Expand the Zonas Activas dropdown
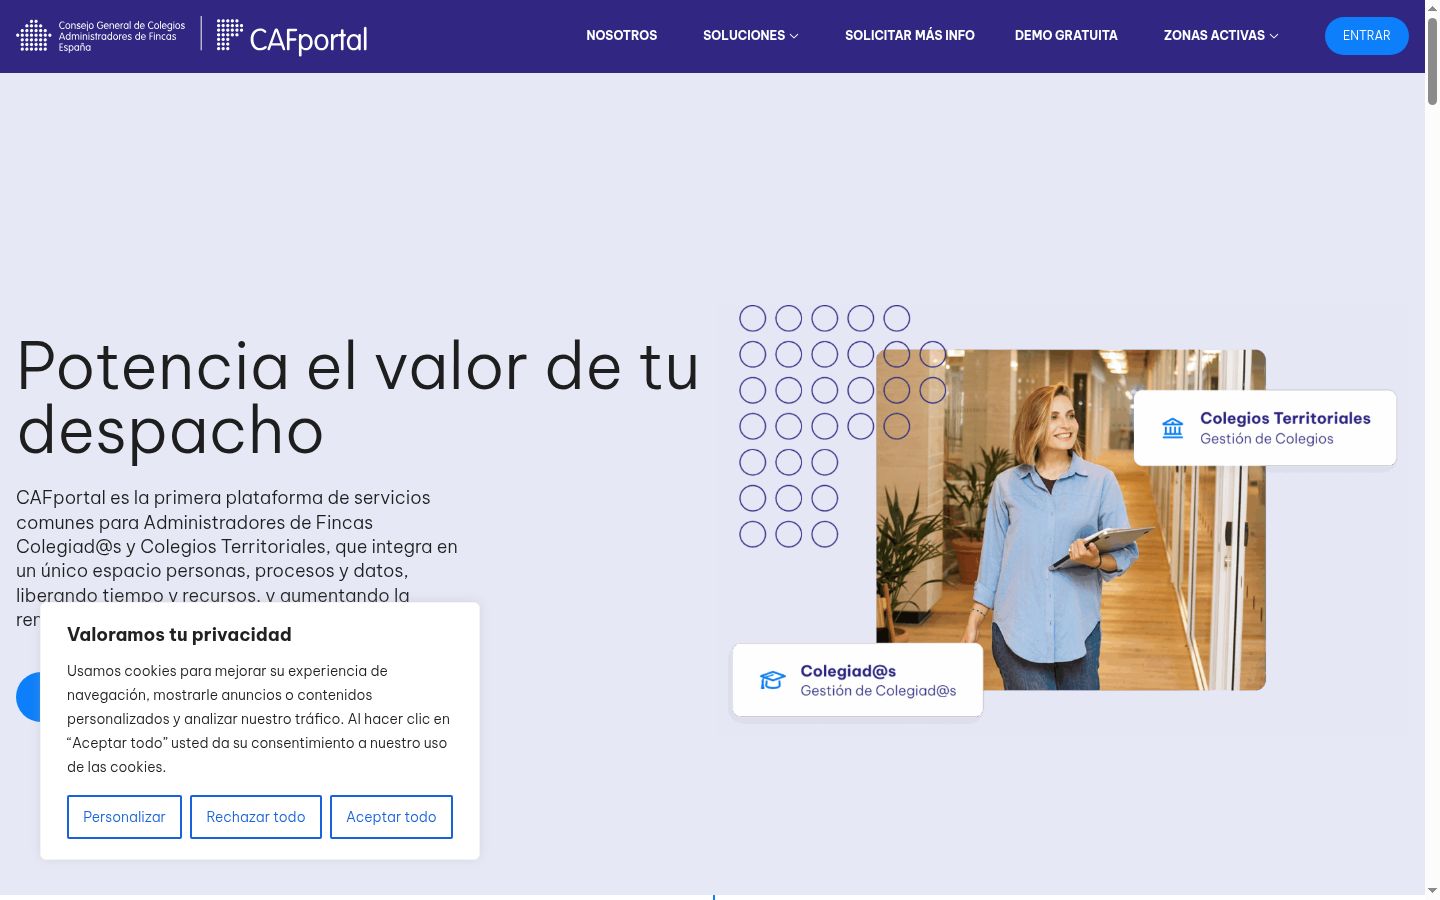This screenshot has width=1440, height=900. 1221,35
